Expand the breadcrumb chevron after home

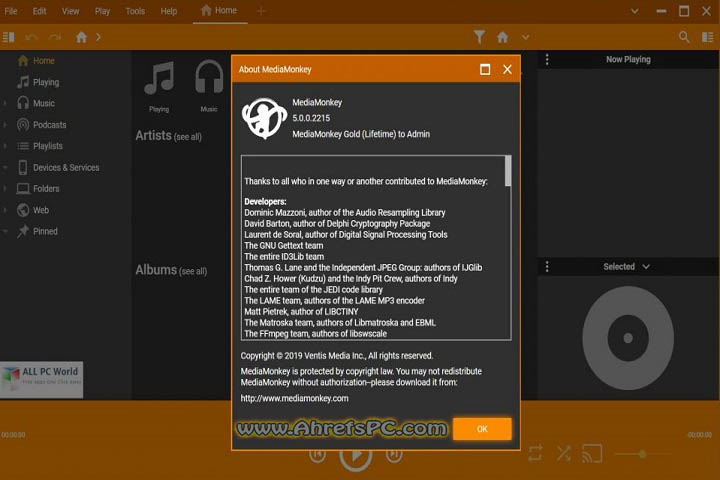[98, 37]
